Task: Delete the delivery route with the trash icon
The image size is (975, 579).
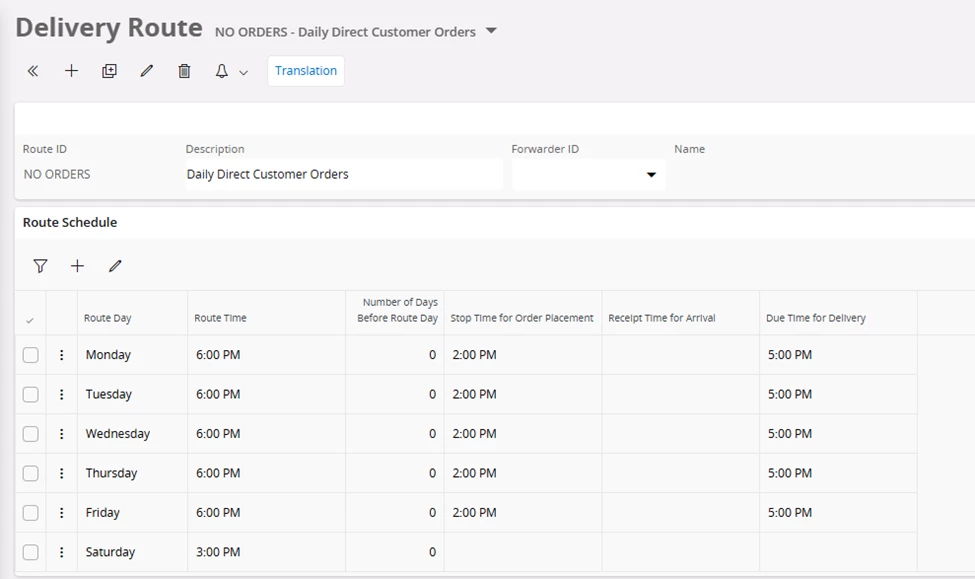Action: coord(184,71)
